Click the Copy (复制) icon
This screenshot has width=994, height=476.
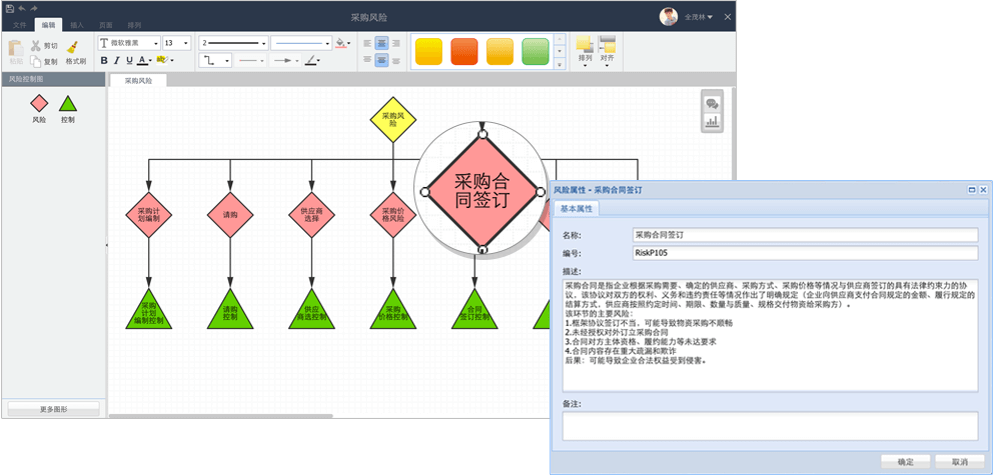36,61
